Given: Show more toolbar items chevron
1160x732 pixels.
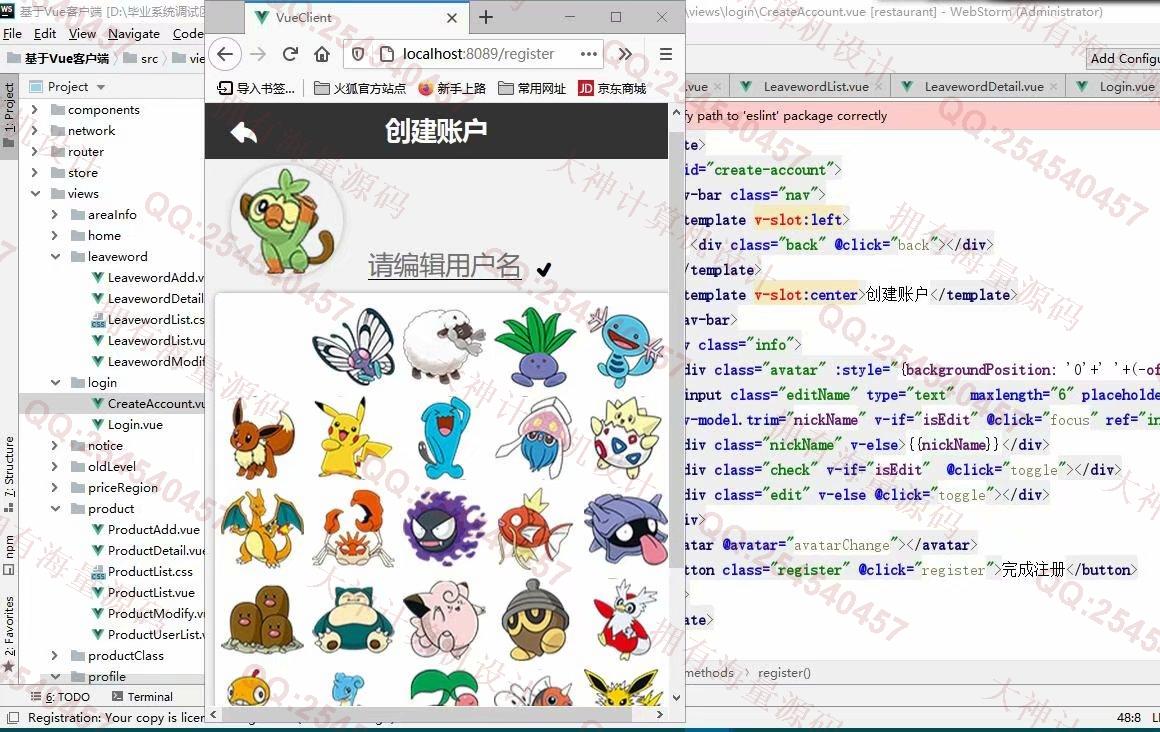Looking at the screenshot, I should (625, 54).
